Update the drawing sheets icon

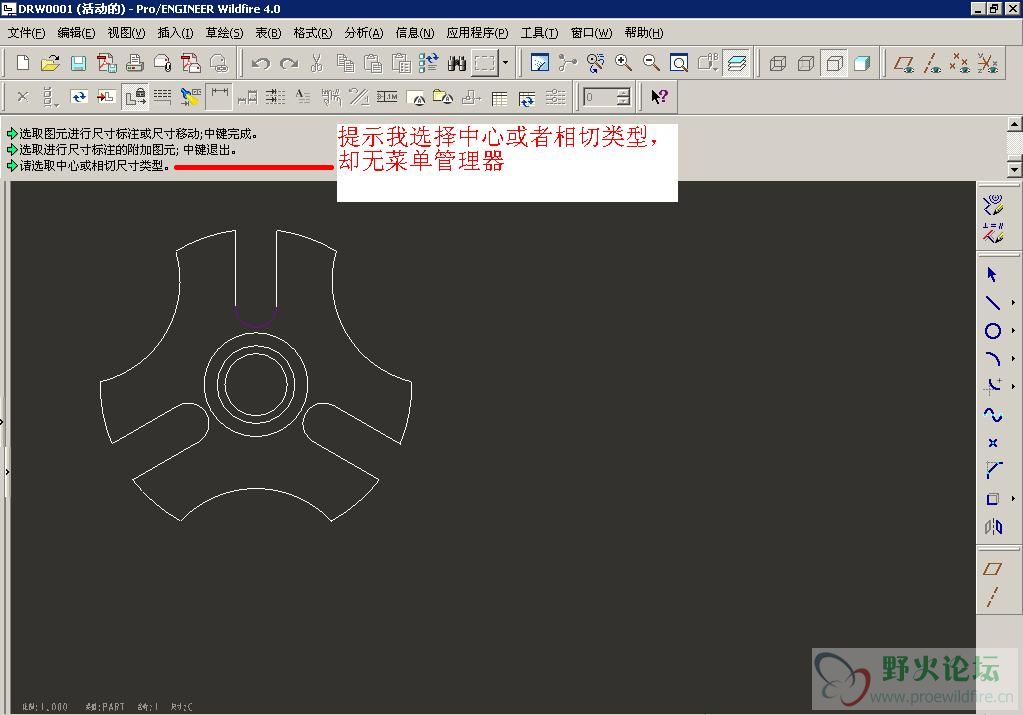pos(78,97)
